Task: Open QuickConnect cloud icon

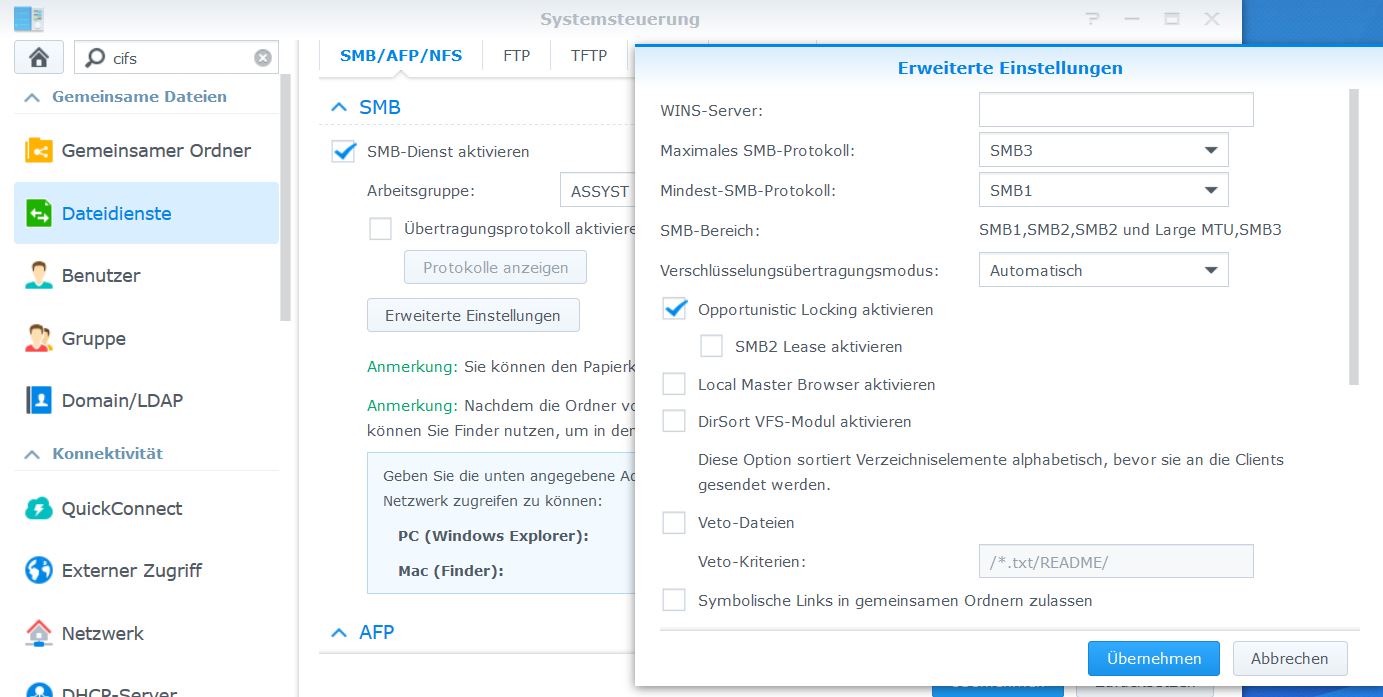Action: [39, 509]
